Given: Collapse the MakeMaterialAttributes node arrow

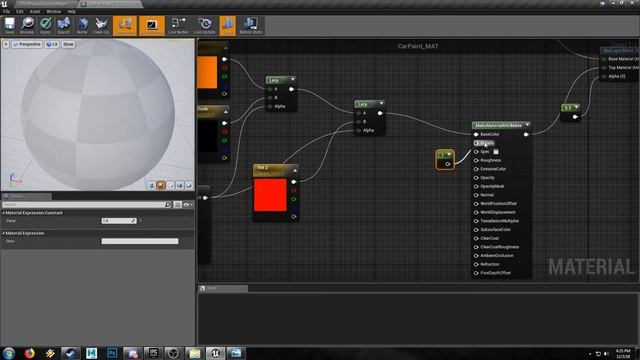Looking at the screenshot, I should pyautogui.click(x=527, y=125).
